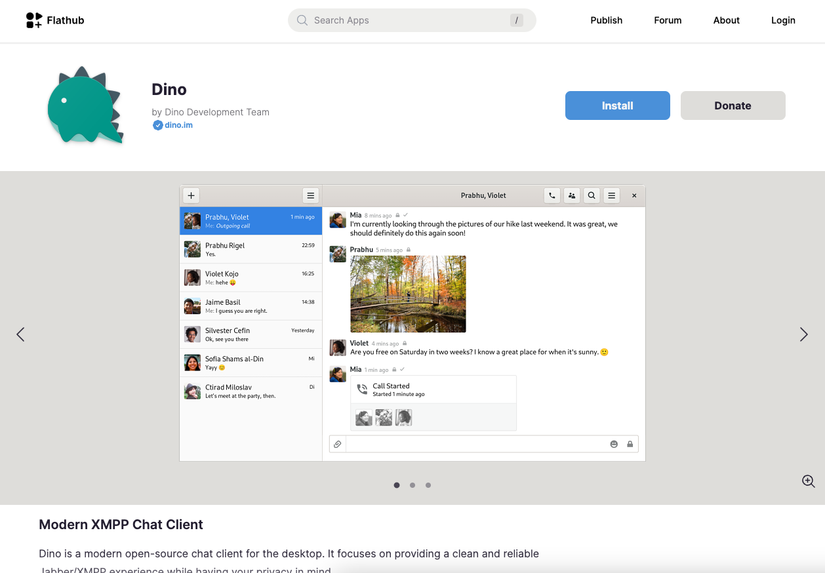The image size is (825, 573).
Task: Click the emoji picker icon
Action: point(613,444)
